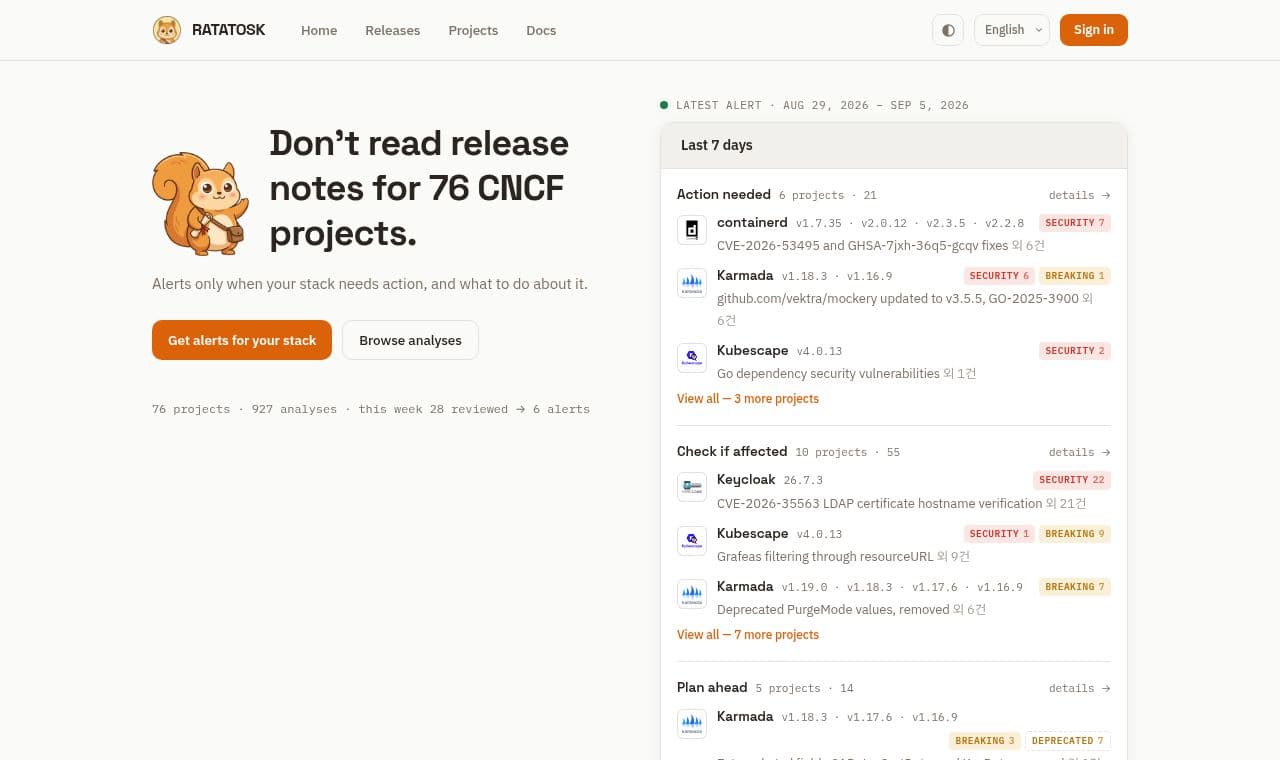Expand View all 7 more projects

point(748,634)
